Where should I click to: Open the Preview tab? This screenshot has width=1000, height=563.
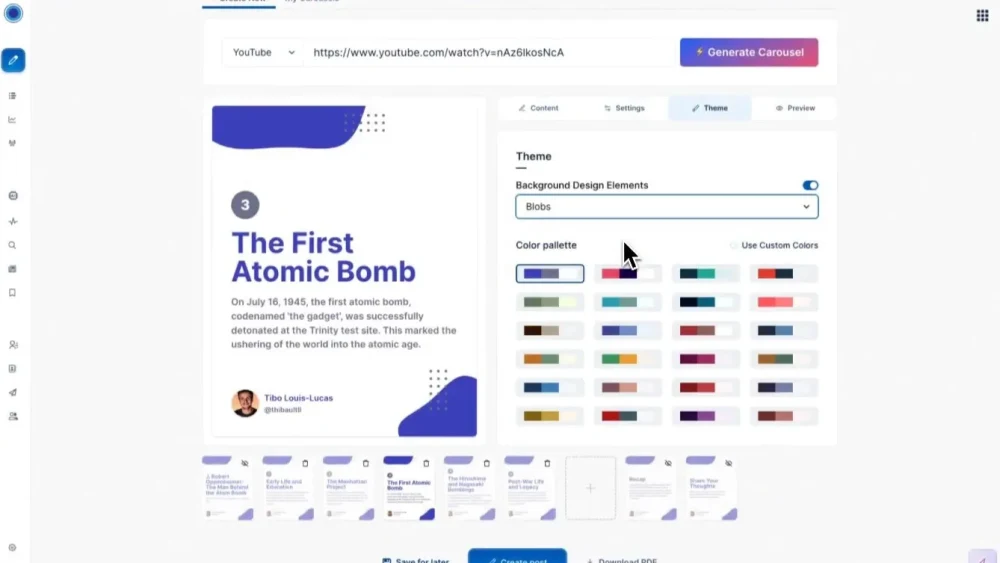(x=795, y=108)
